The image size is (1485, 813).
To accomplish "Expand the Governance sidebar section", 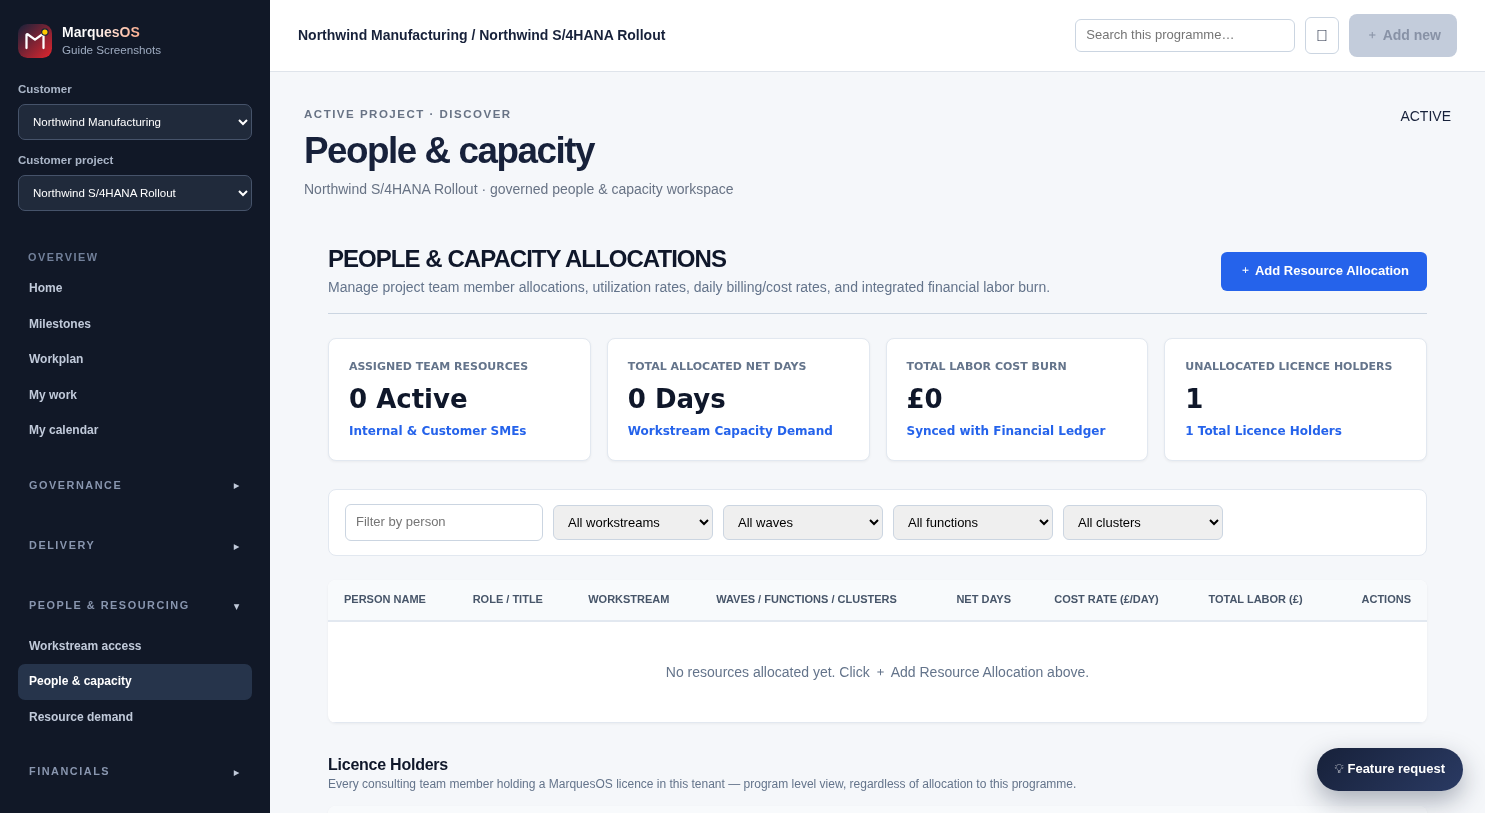I will click(135, 485).
